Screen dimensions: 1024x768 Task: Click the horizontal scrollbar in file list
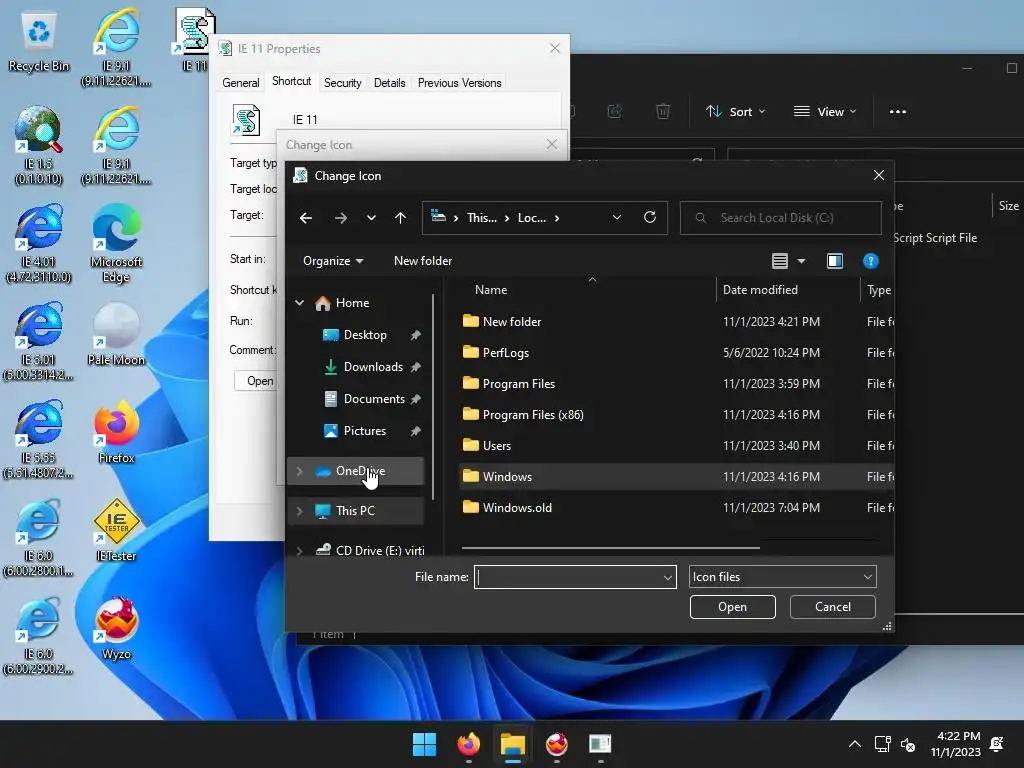tap(611, 548)
